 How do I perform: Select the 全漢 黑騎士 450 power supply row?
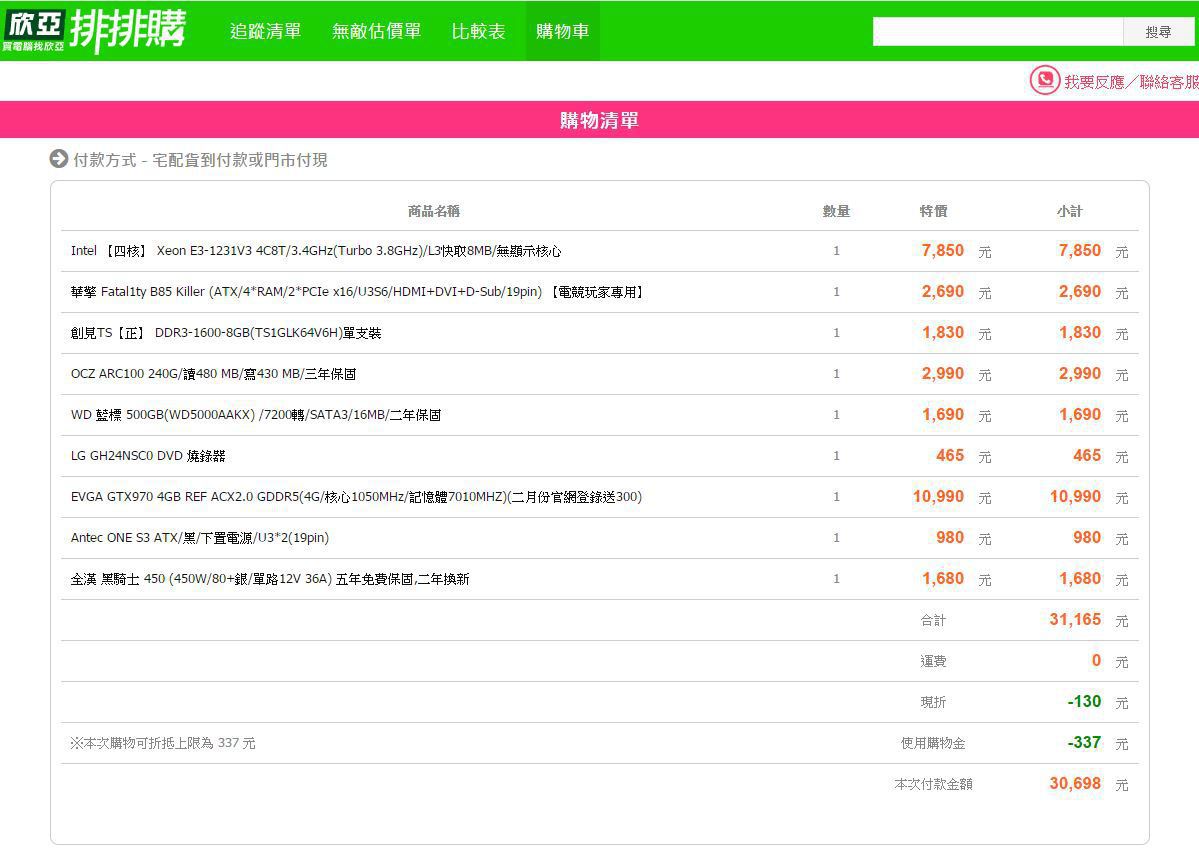tap(600, 580)
